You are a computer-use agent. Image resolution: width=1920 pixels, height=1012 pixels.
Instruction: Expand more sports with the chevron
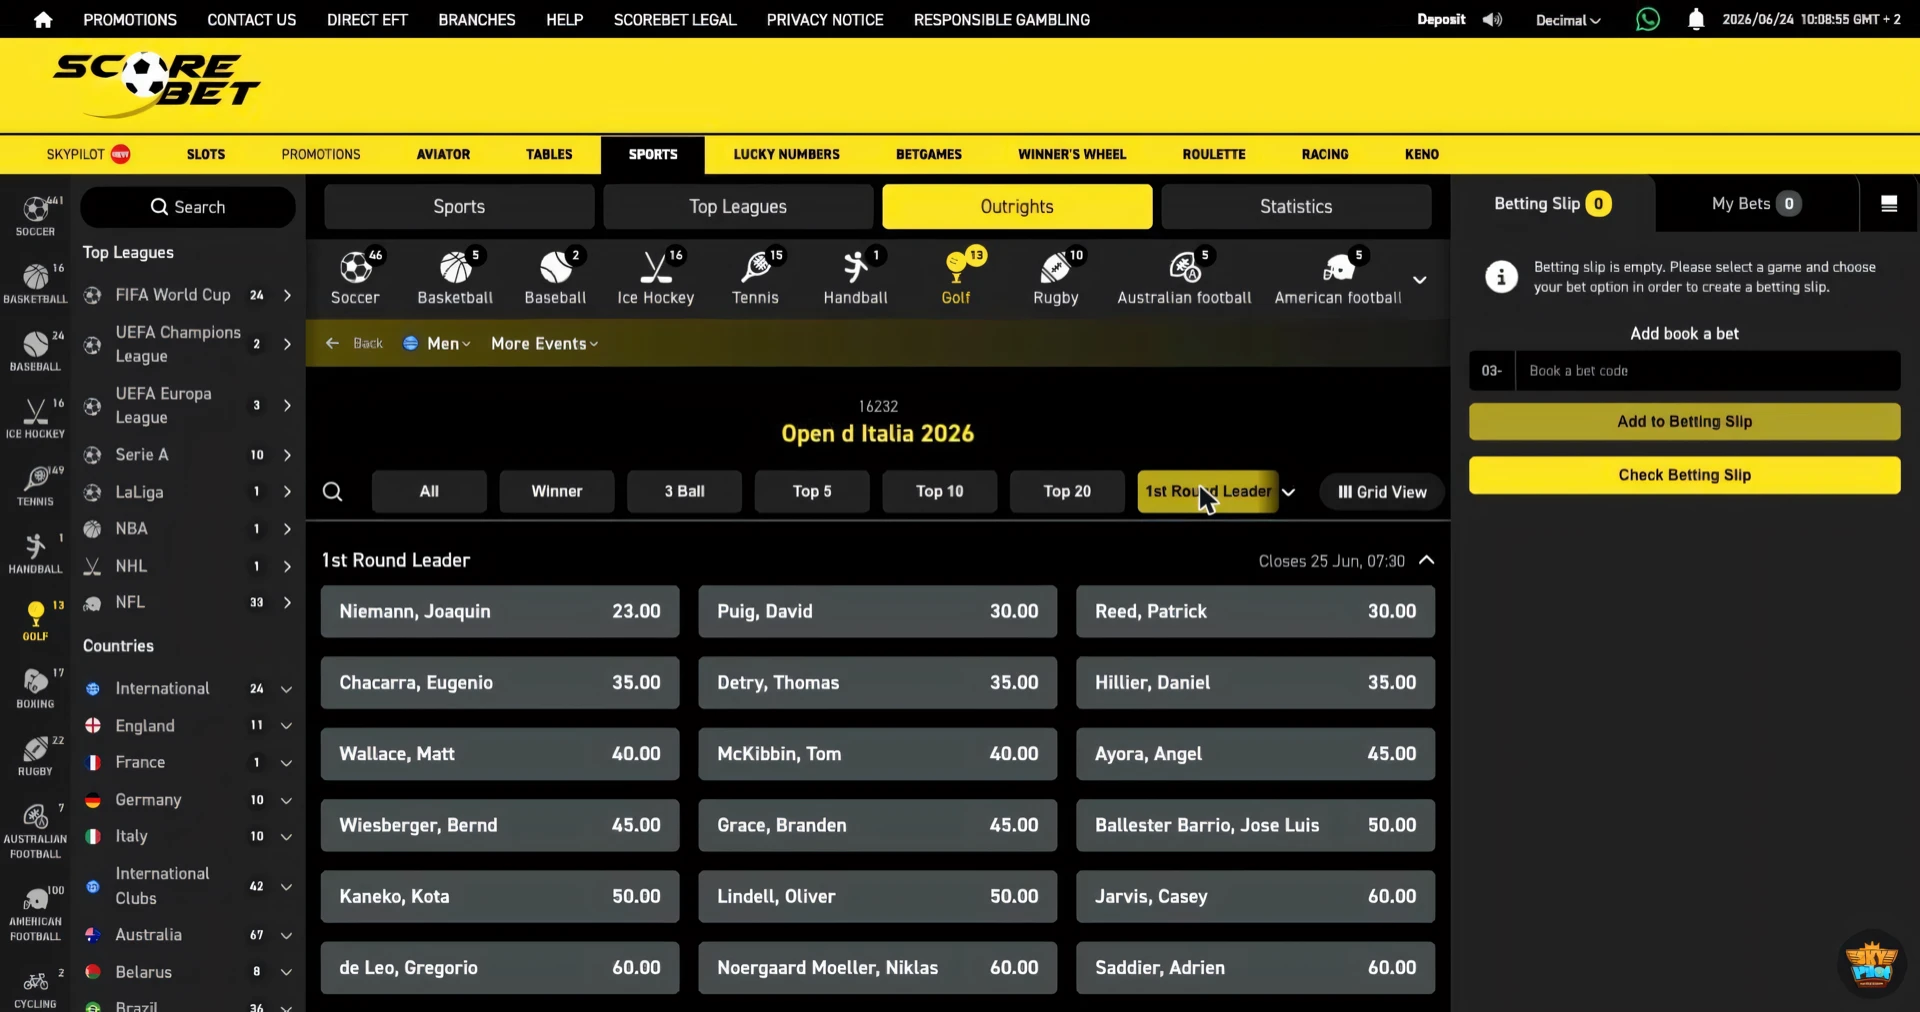[1419, 279]
